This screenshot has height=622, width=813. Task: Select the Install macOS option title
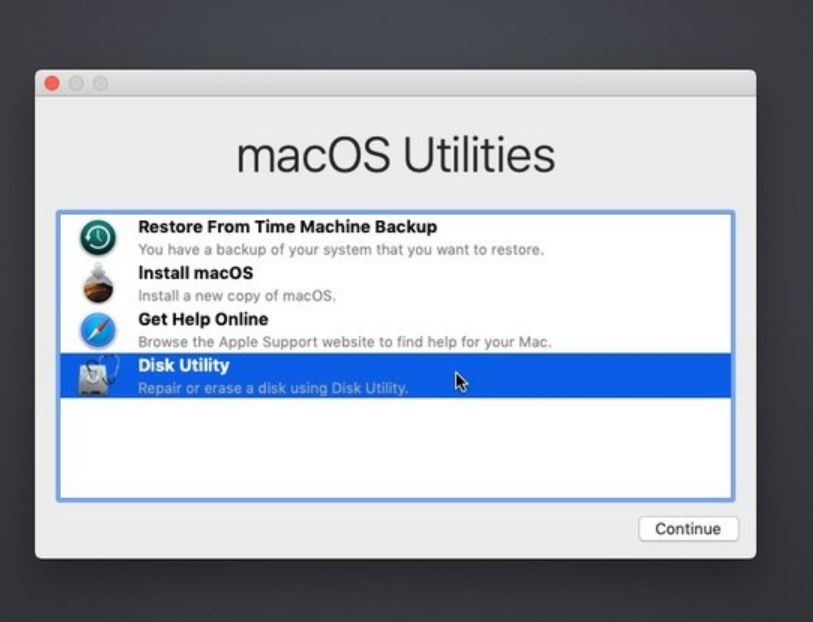(195, 273)
